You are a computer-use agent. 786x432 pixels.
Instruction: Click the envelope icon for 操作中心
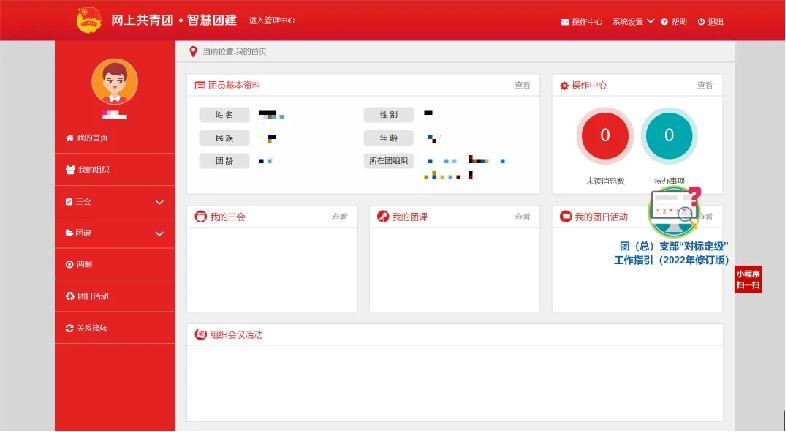coord(566,21)
